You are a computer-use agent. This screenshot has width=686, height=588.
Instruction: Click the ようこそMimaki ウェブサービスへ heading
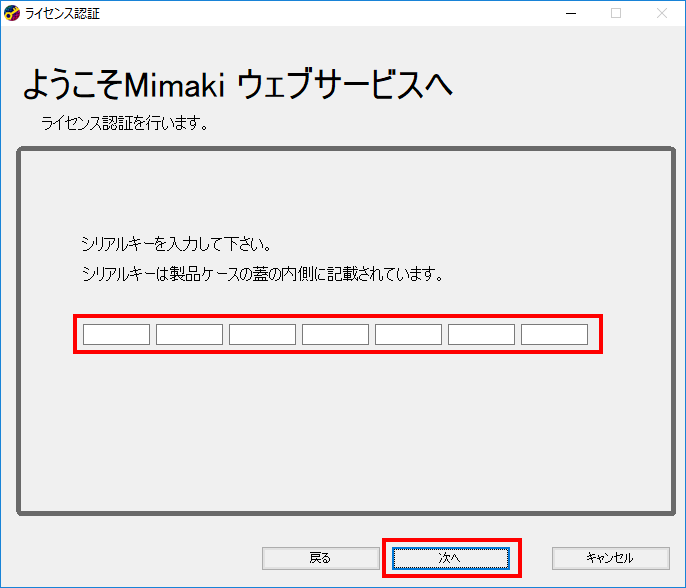pos(238,84)
